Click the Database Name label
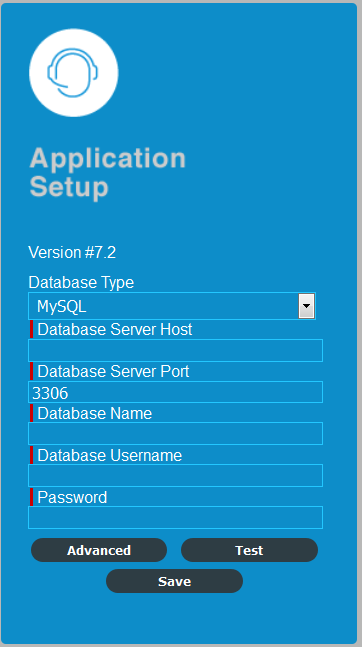362x647 pixels. [x=95, y=413]
